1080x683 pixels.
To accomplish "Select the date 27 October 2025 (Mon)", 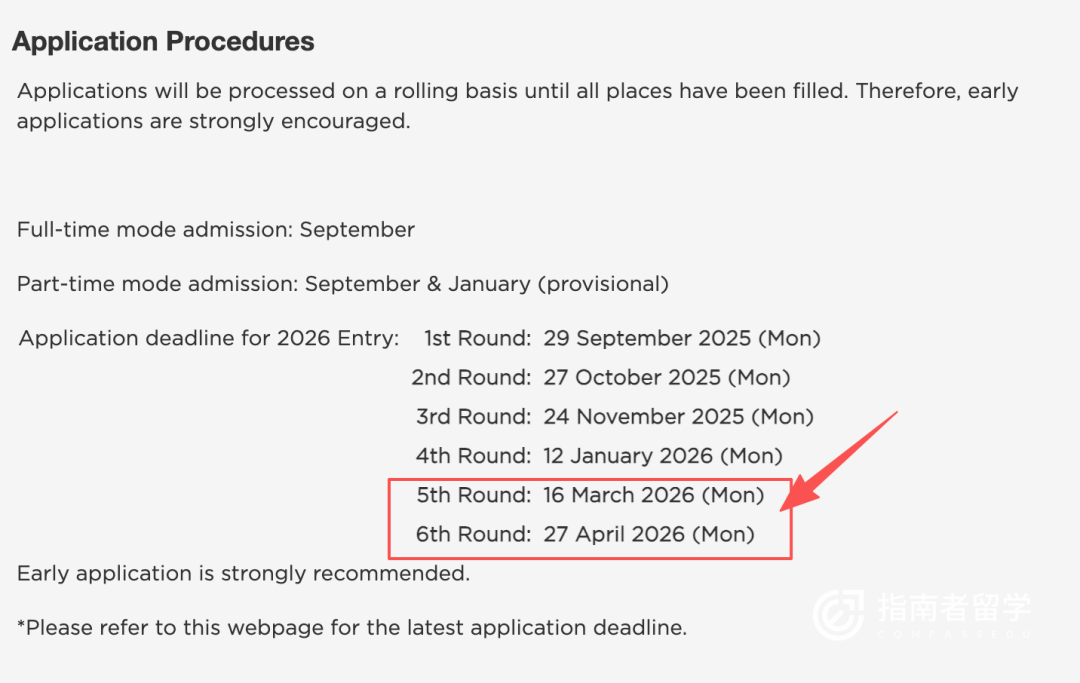I will 667,377.
